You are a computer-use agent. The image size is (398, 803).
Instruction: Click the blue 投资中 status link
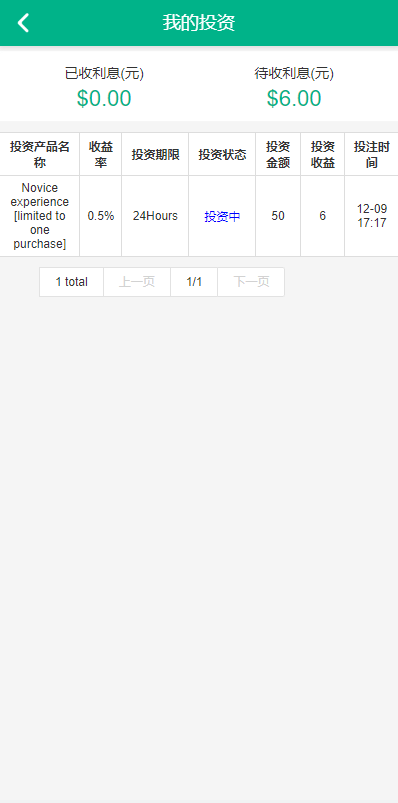[222, 217]
